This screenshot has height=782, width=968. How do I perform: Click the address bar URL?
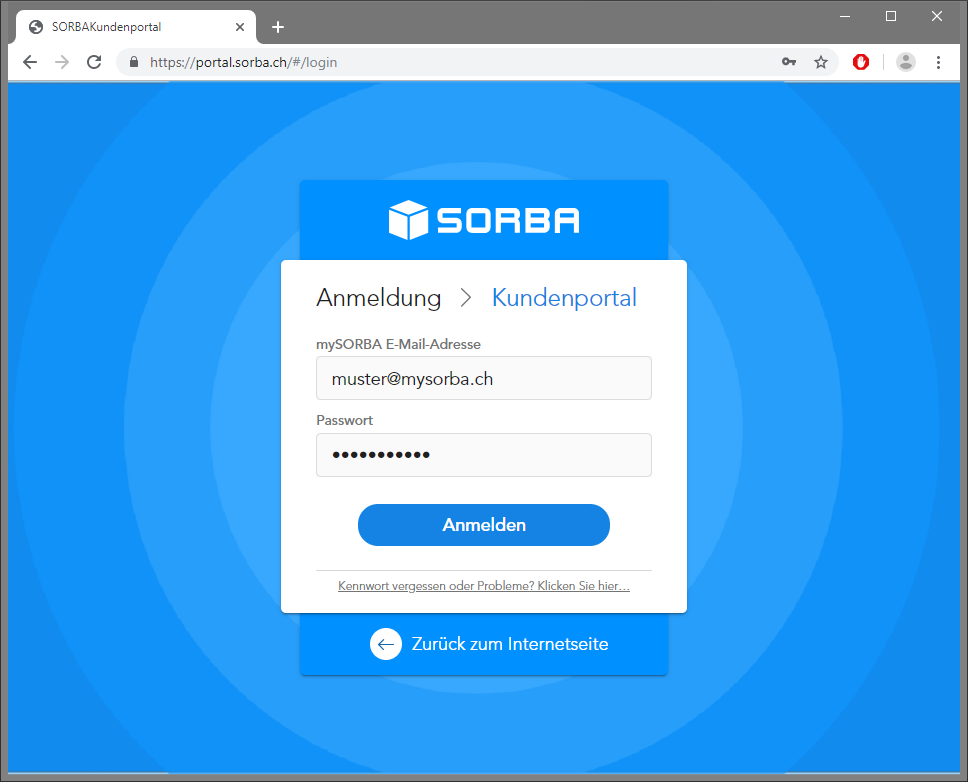[243, 62]
